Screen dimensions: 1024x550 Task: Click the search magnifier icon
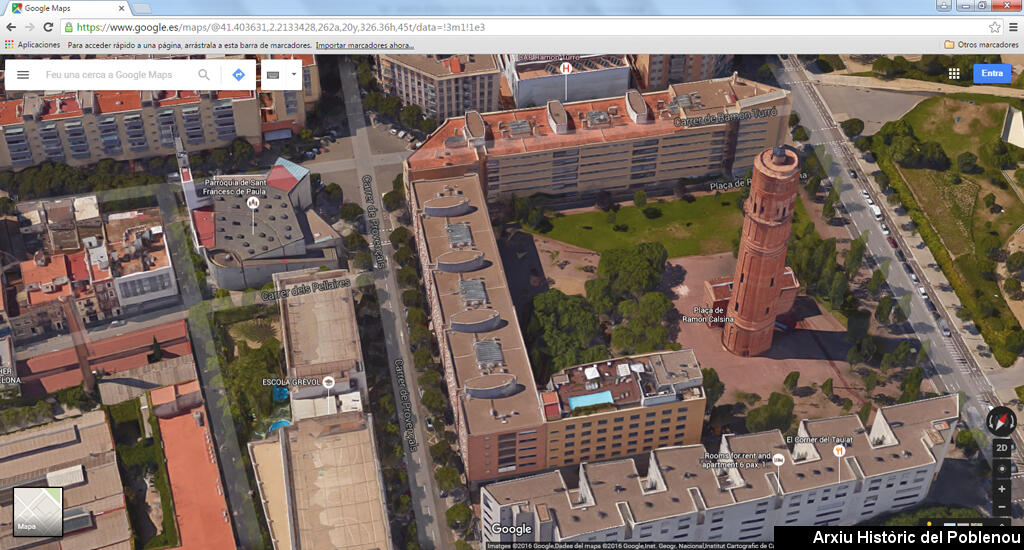(204, 75)
